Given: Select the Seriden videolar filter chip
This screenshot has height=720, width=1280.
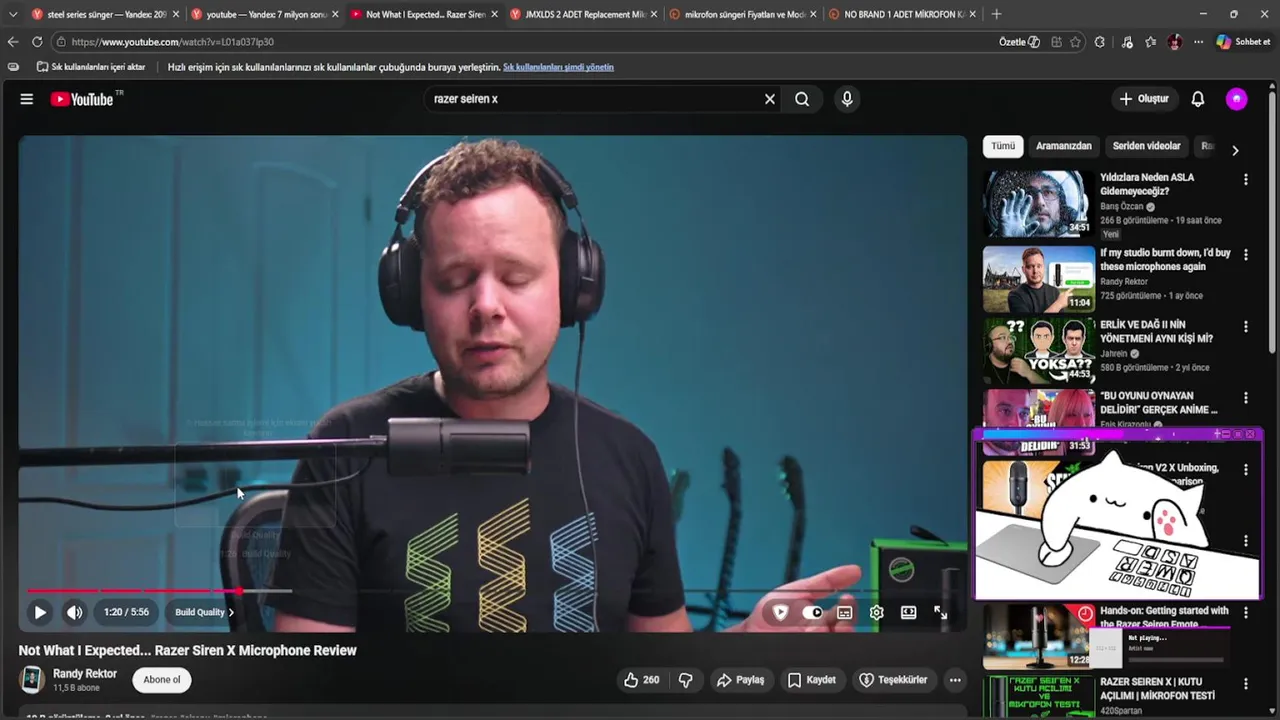Looking at the screenshot, I should click(1146, 146).
